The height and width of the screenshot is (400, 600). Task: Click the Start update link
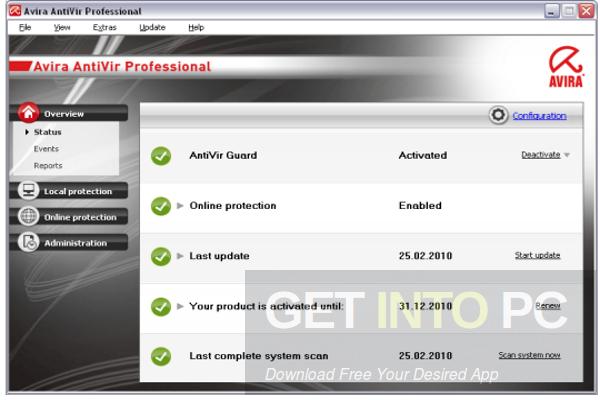537,256
